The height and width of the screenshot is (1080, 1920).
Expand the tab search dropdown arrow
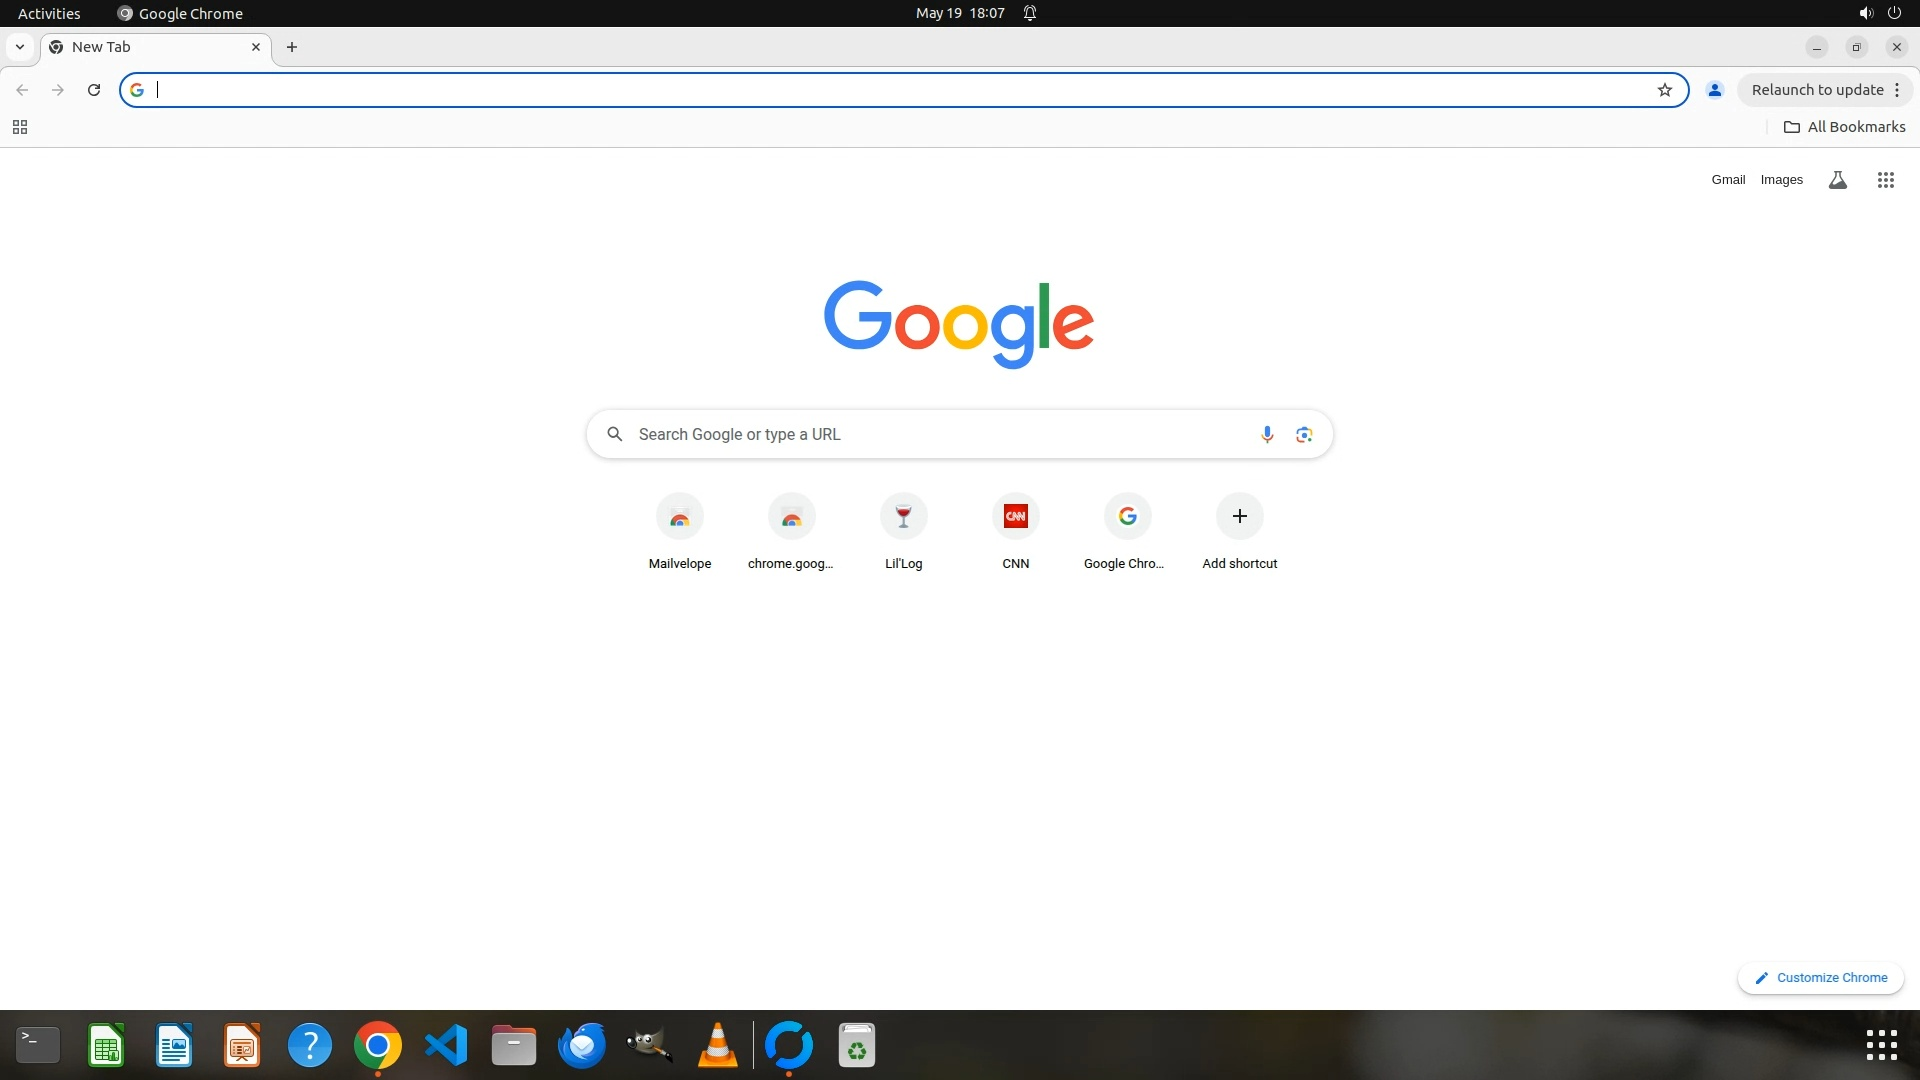pos(20,47)
